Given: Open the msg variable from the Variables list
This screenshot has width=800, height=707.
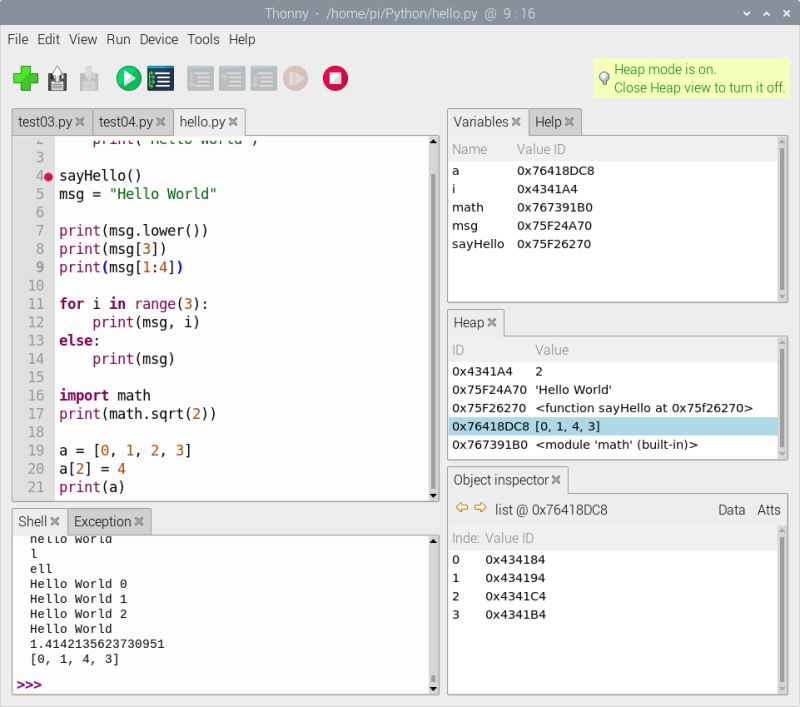Looking at the screenshot, I should (466, 225).
